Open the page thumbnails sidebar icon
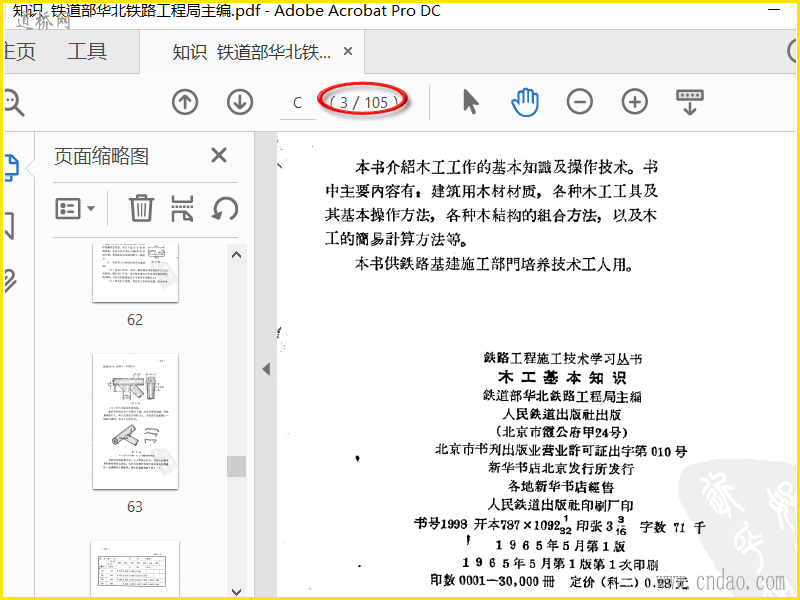The image size is (800, 600). coord(12,168)
